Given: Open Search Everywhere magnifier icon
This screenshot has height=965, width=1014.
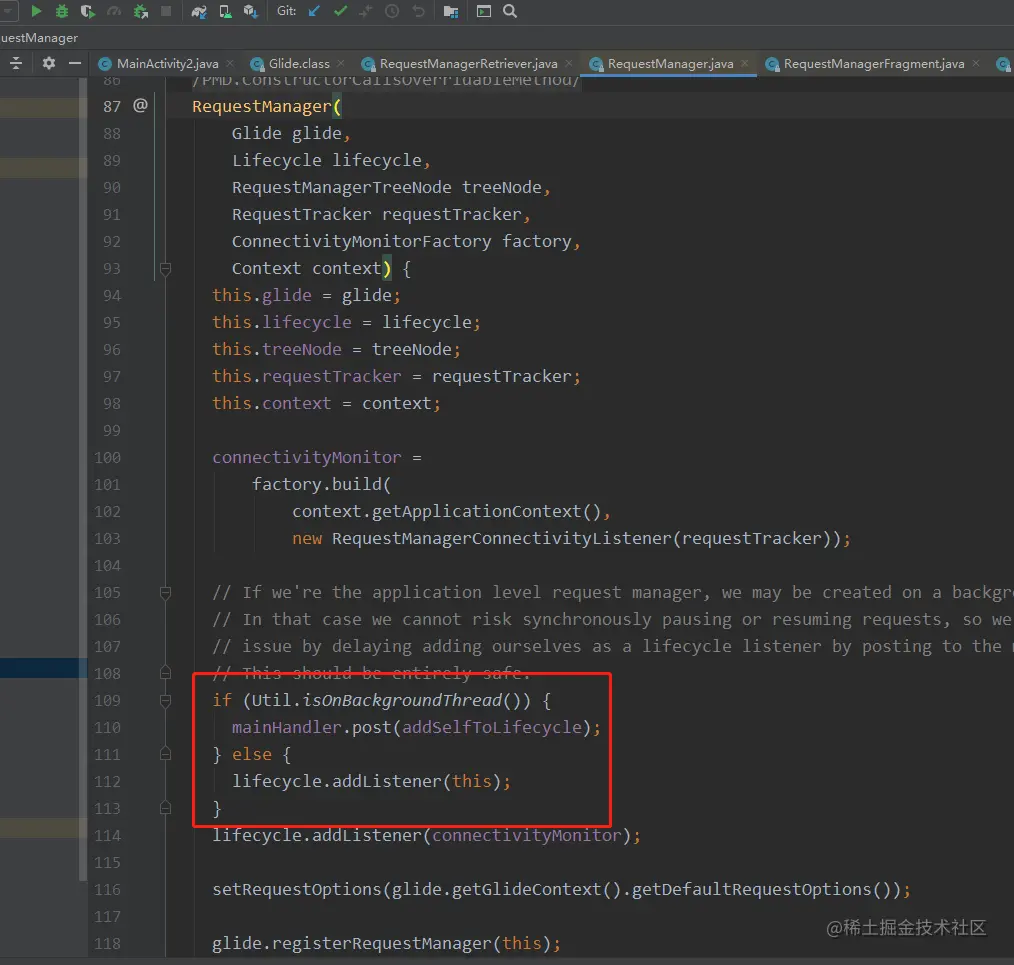Looking at the screenshot, I should click(510, 11).
